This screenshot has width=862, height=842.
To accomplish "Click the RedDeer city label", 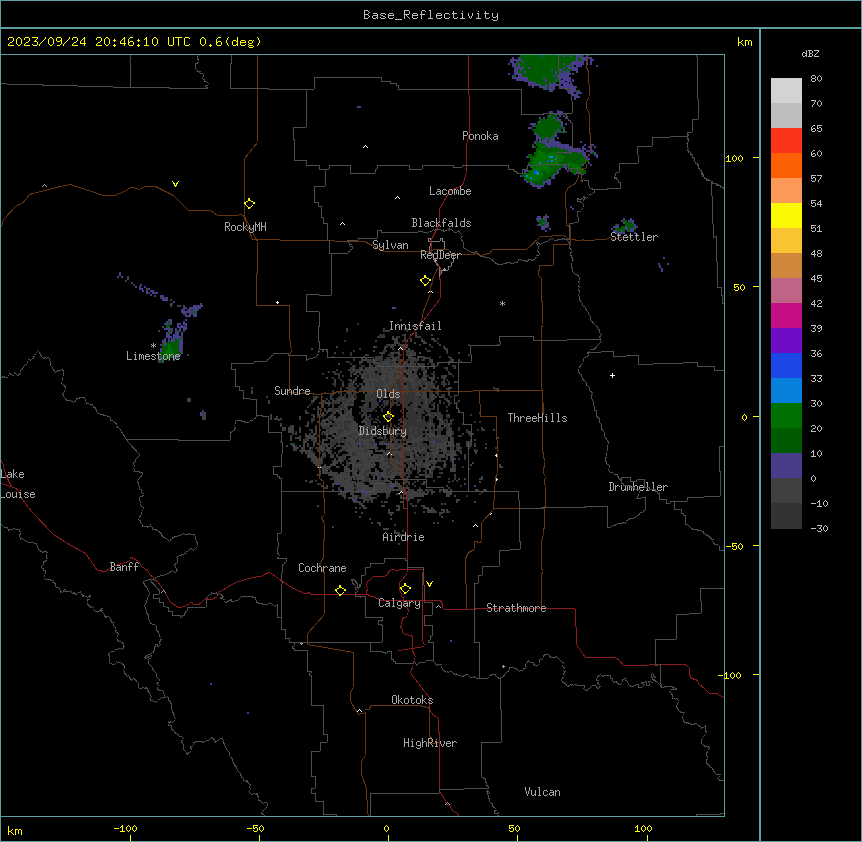I will click(x=440, y=255).
